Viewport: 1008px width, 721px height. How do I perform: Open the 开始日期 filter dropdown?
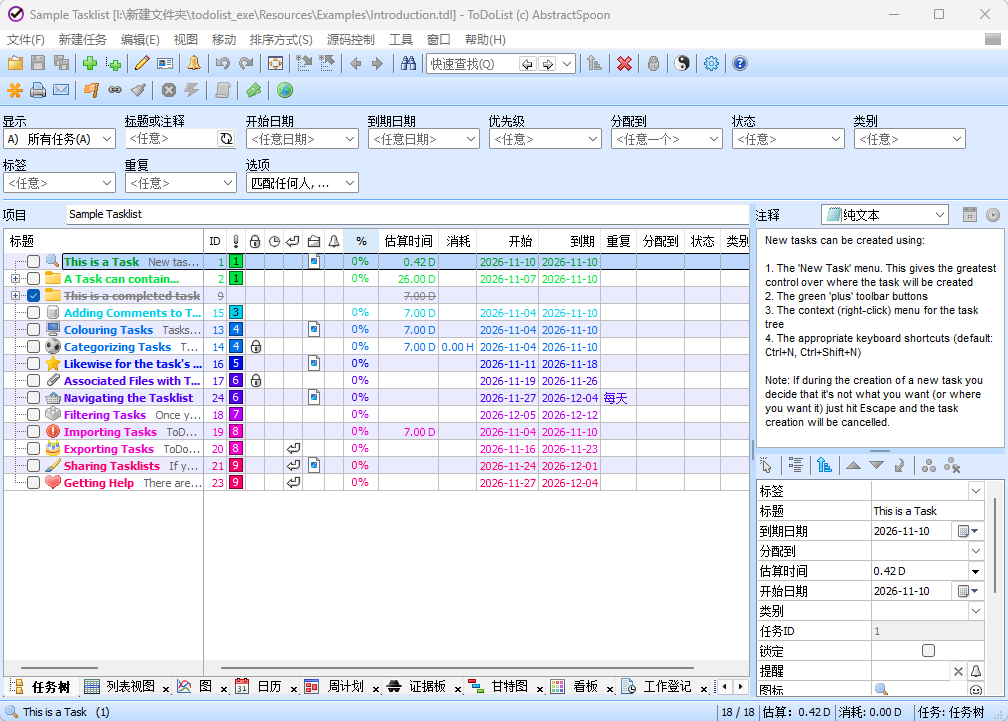point(302,139)
